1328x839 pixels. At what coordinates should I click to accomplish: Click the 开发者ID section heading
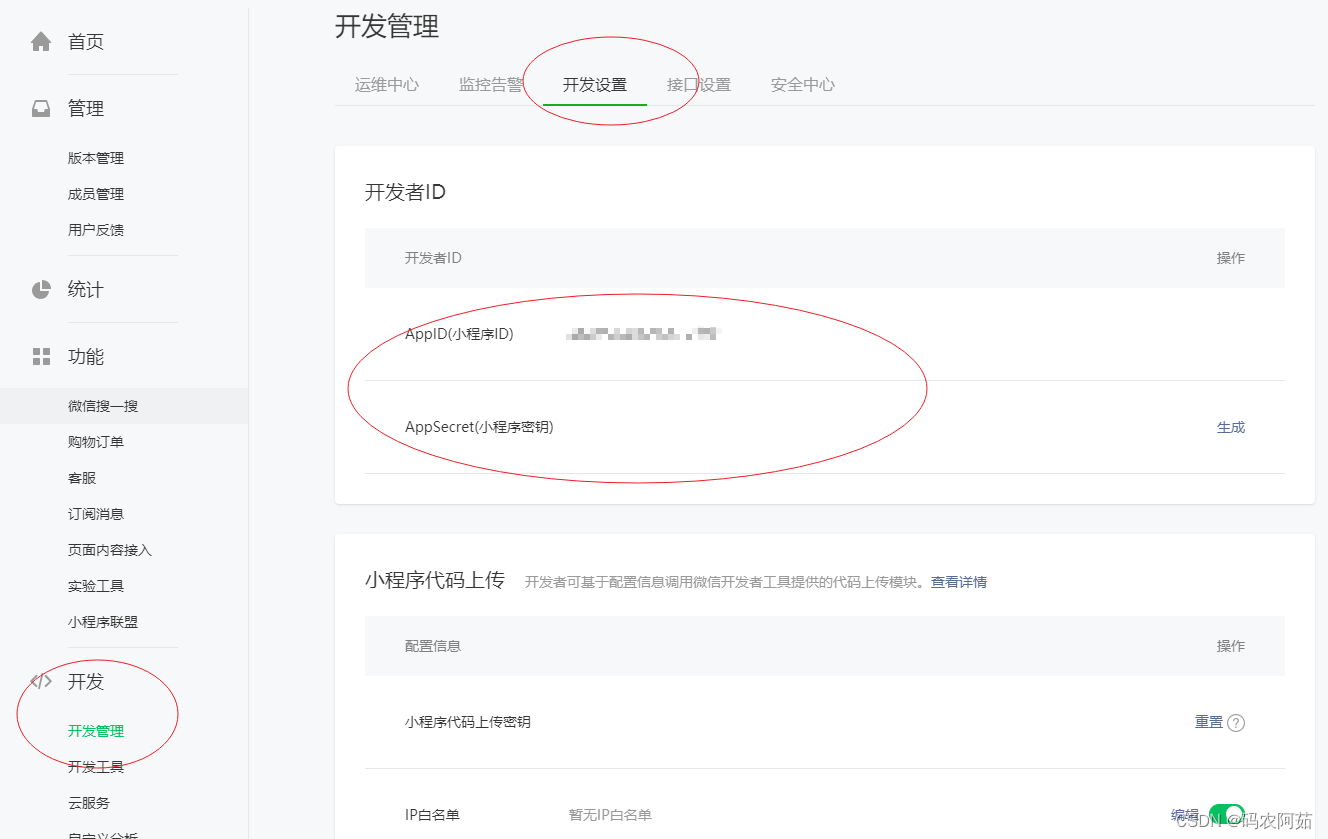[405, 192]
